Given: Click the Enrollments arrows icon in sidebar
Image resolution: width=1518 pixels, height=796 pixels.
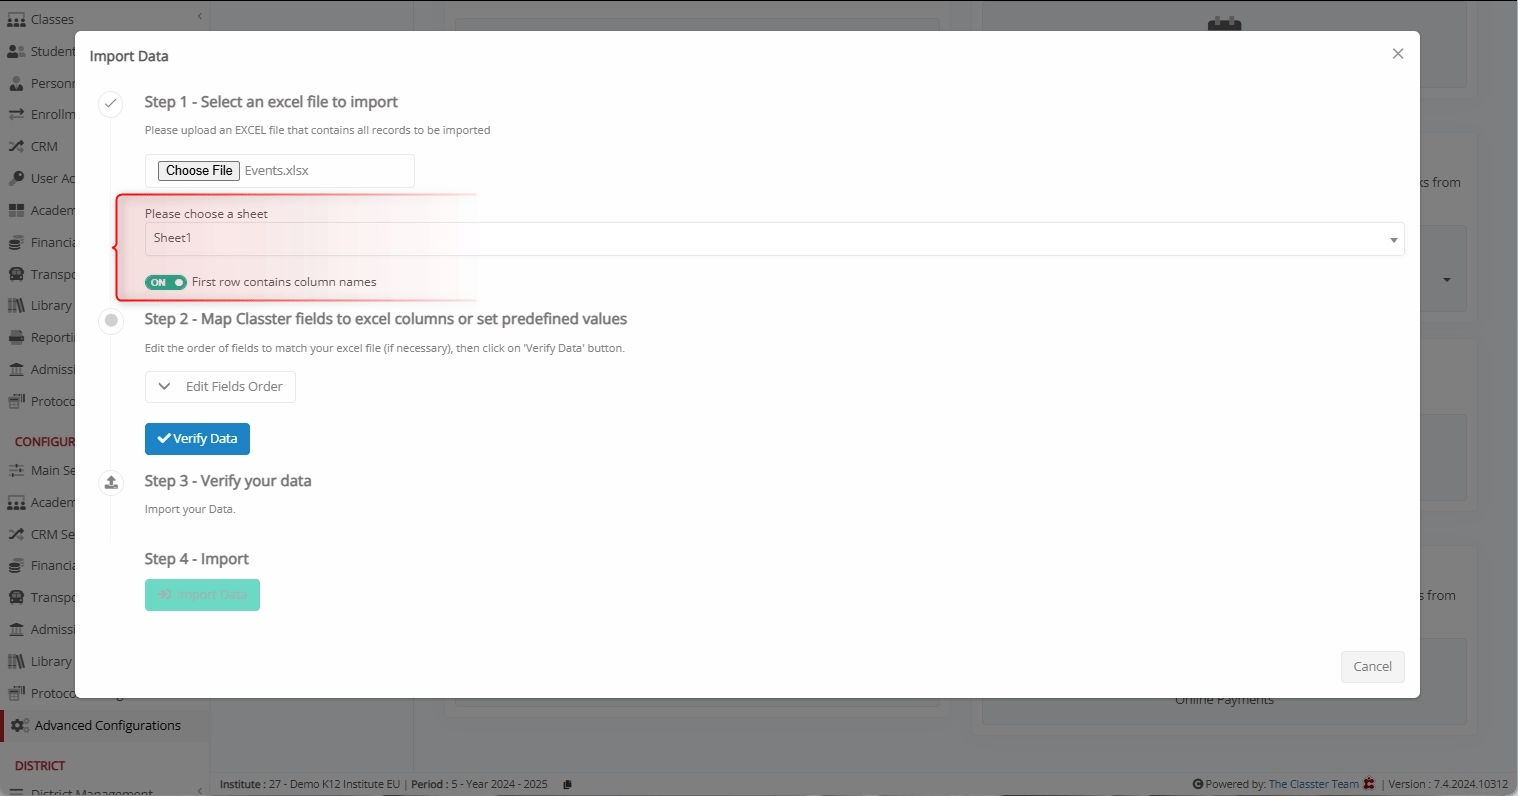Looking at the screenshot, I should point(16,115).
